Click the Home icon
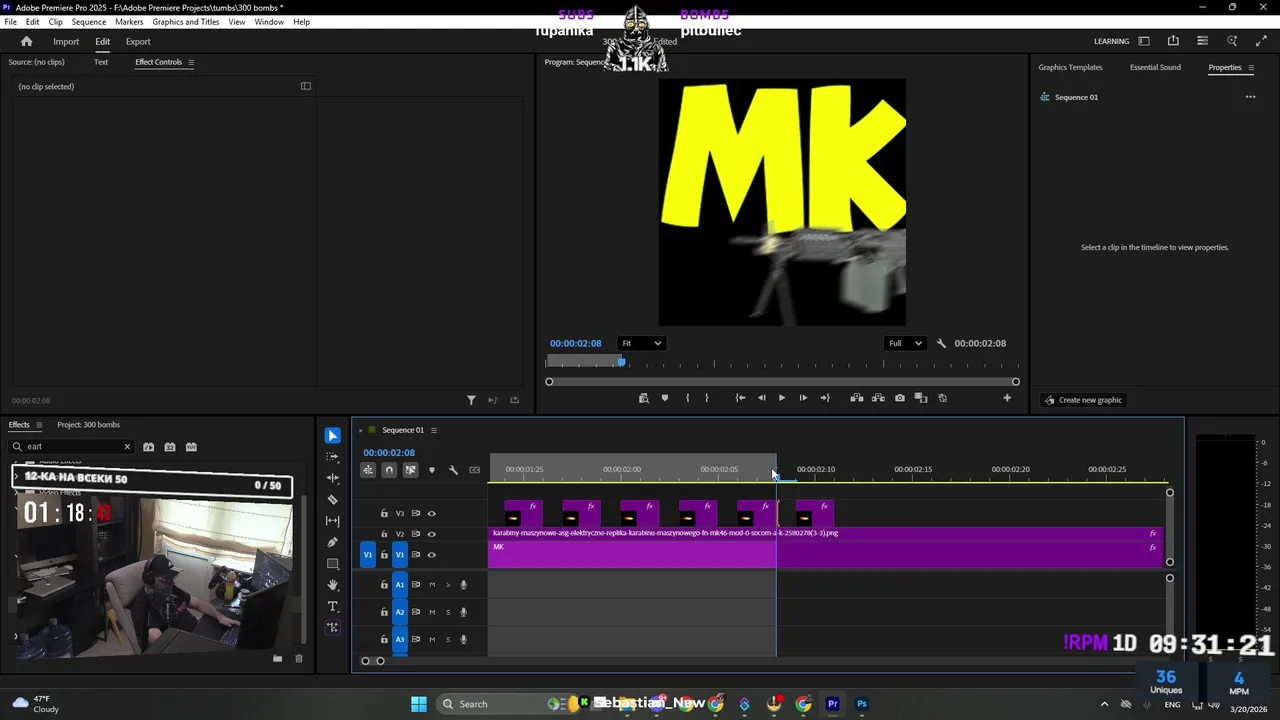 [27, 41]
